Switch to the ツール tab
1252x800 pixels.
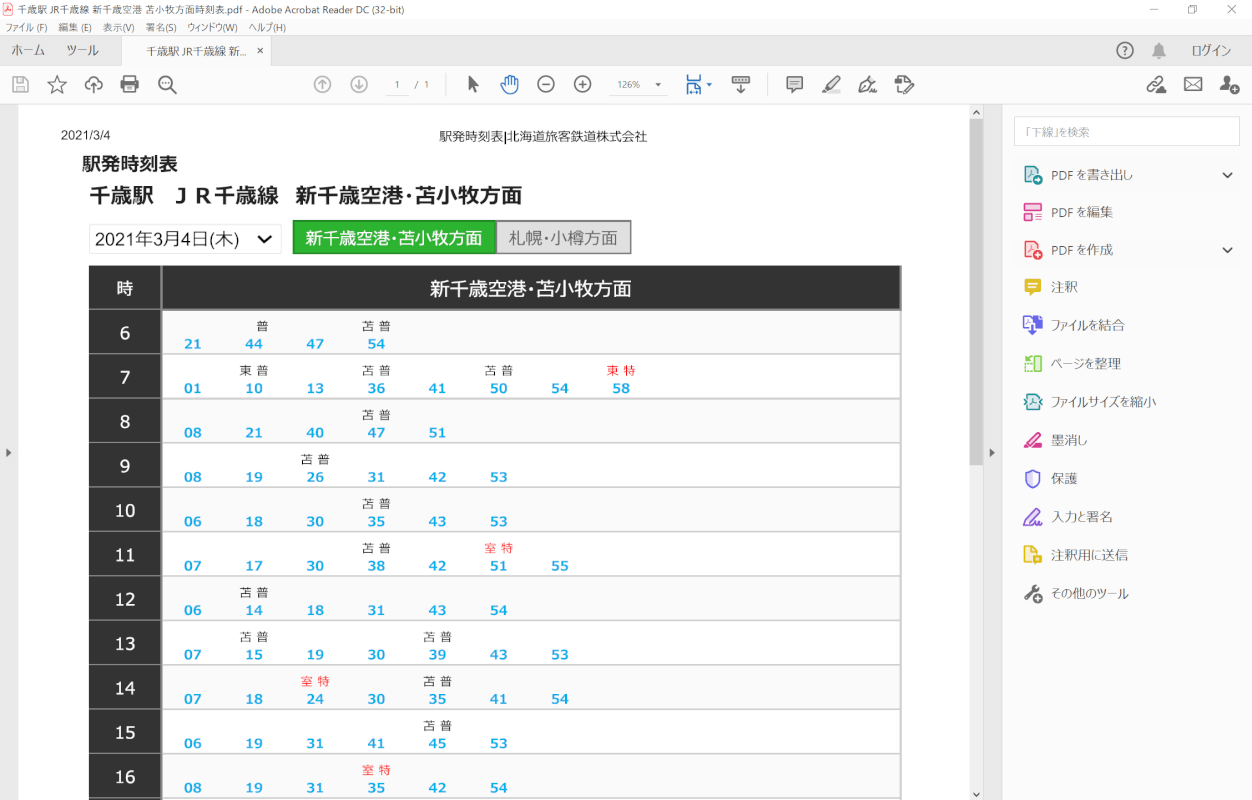(x=82, y=50)
